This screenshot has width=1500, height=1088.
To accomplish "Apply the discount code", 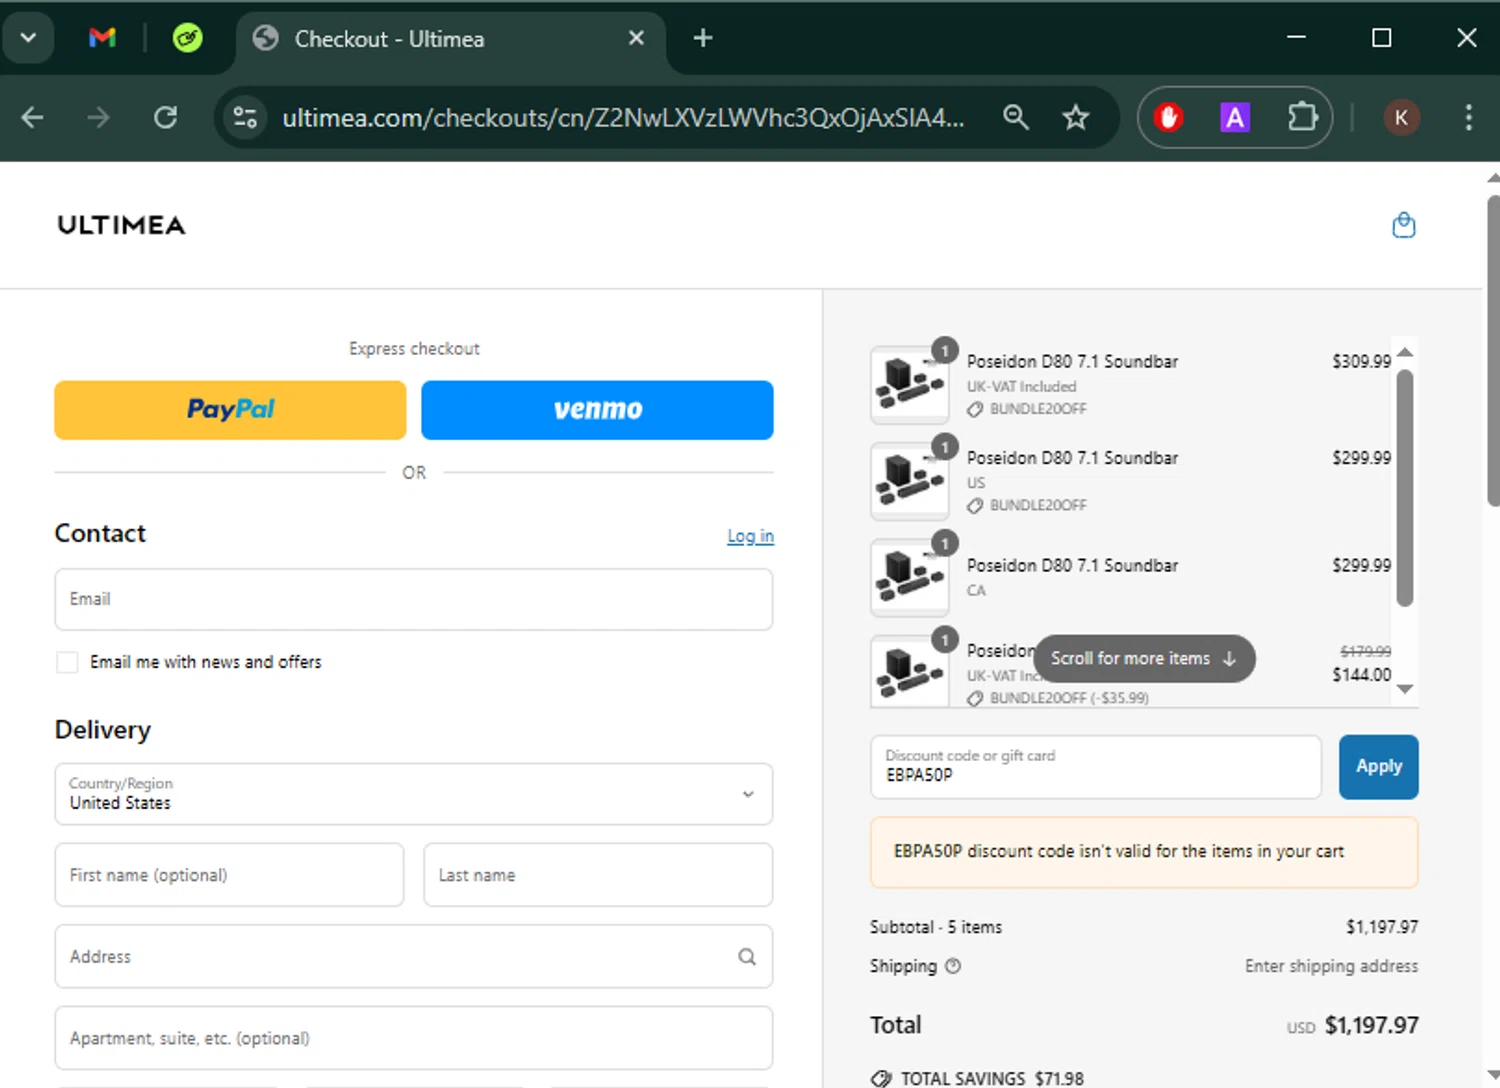I will [x=1379, y=767].
